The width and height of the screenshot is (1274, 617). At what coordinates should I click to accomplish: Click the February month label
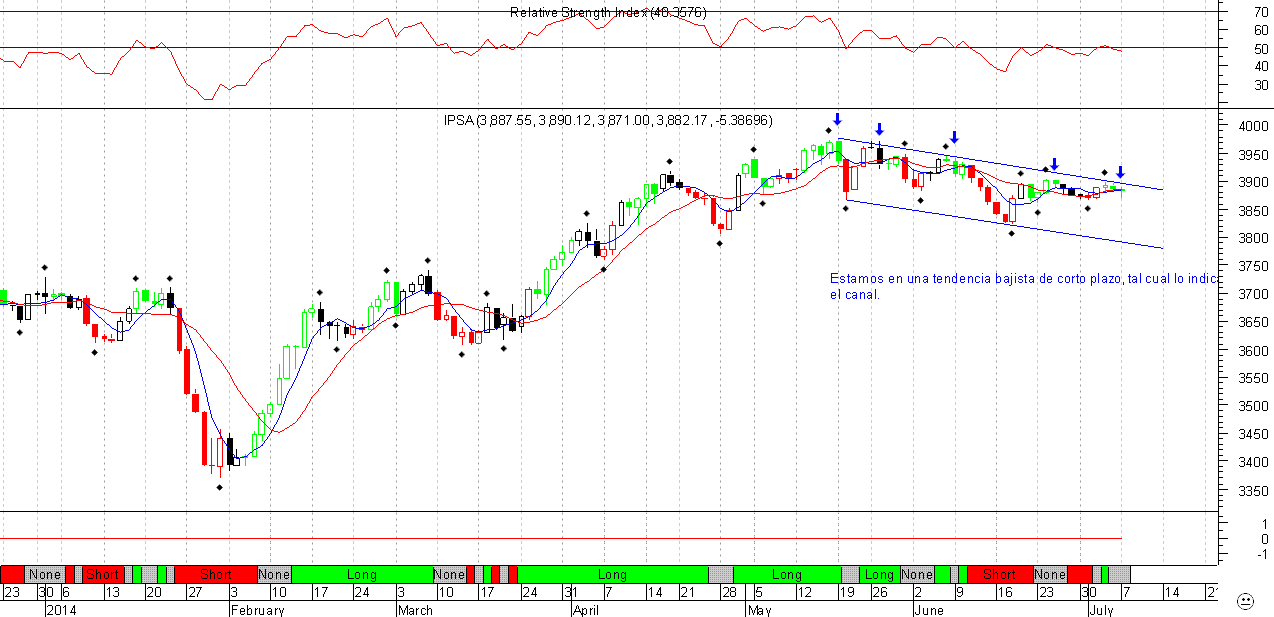(259, 609)
